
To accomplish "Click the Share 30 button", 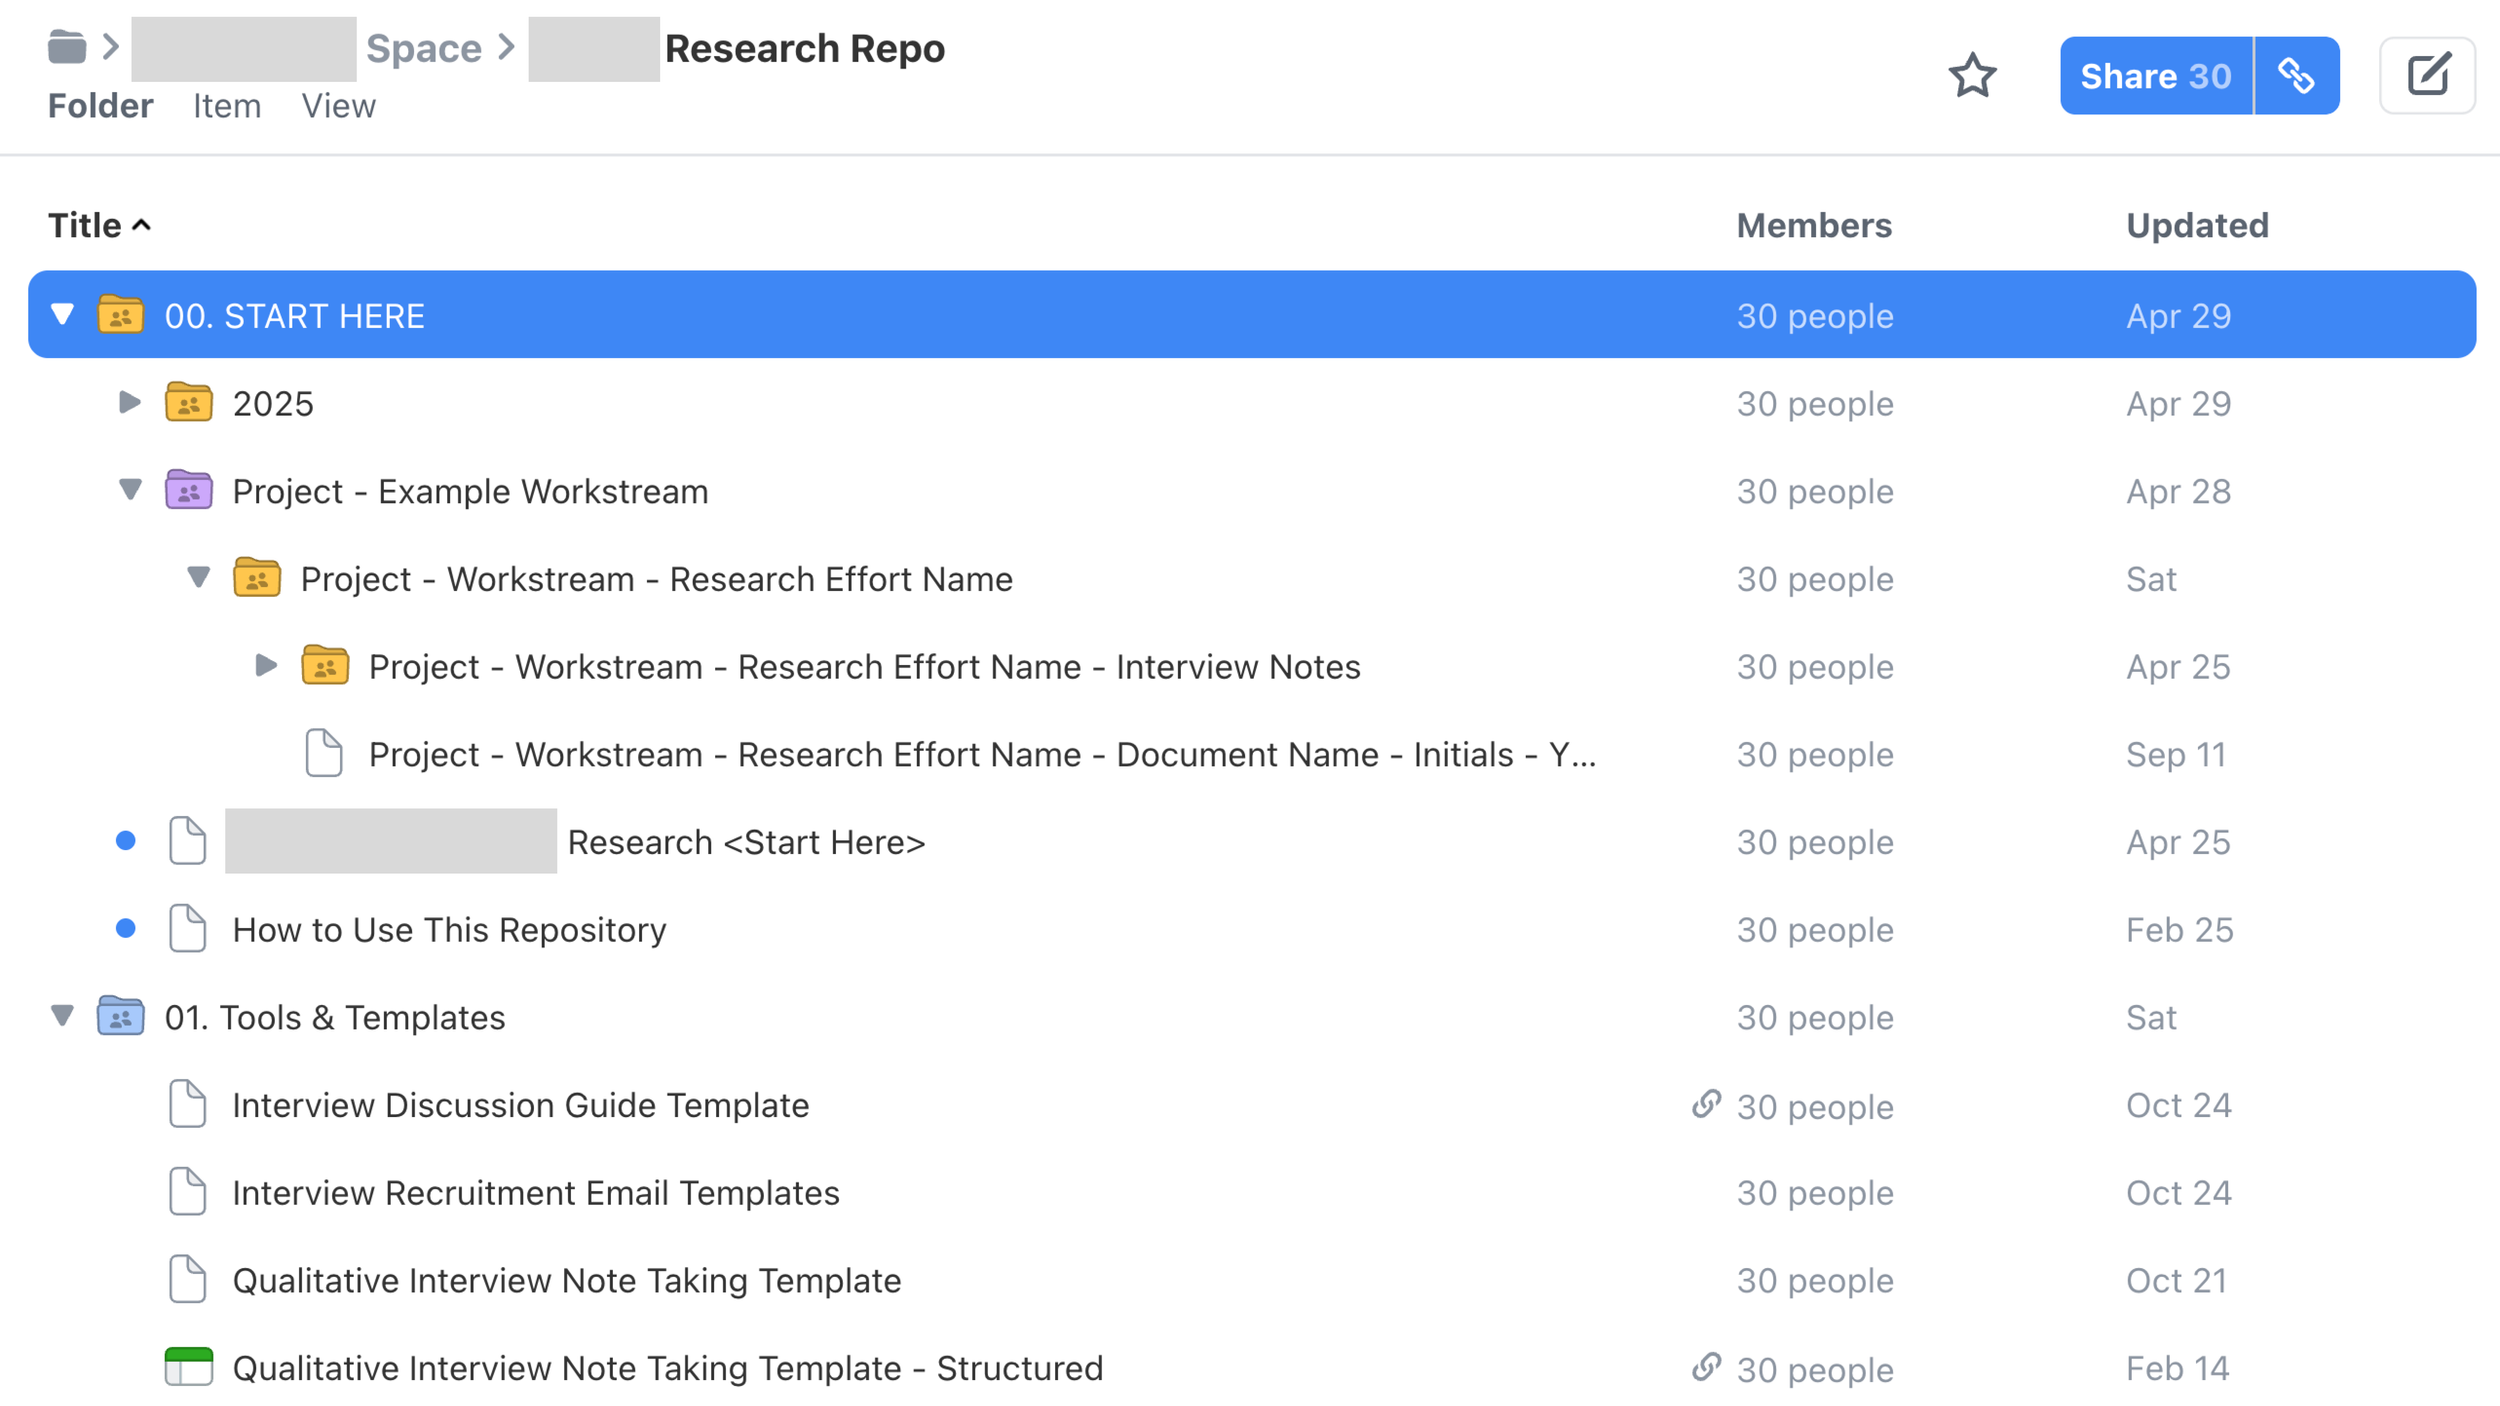I will pyautogui.click(x=2155, y=76).
